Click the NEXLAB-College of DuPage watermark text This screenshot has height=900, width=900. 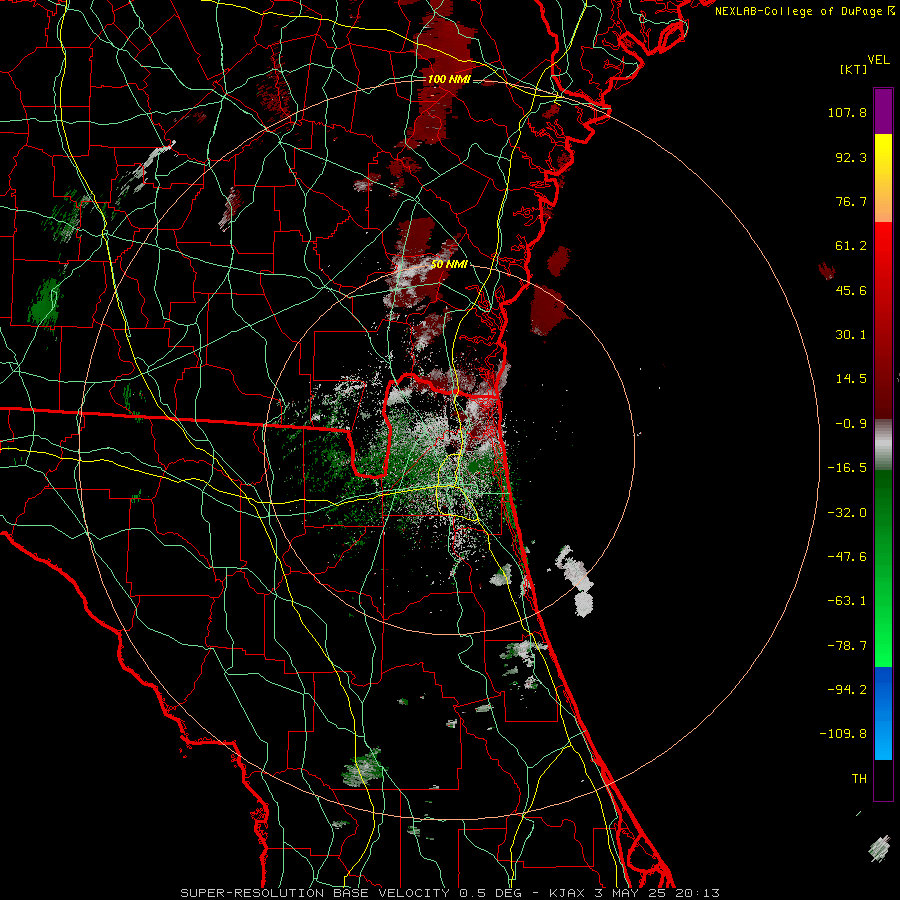coord(804,11)
